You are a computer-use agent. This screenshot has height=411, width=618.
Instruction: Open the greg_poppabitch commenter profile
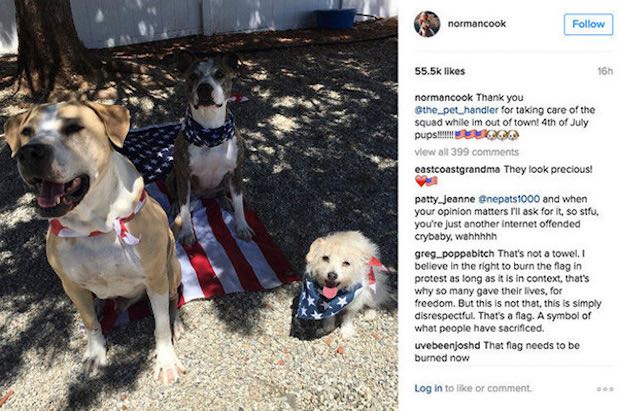[454, 253]
